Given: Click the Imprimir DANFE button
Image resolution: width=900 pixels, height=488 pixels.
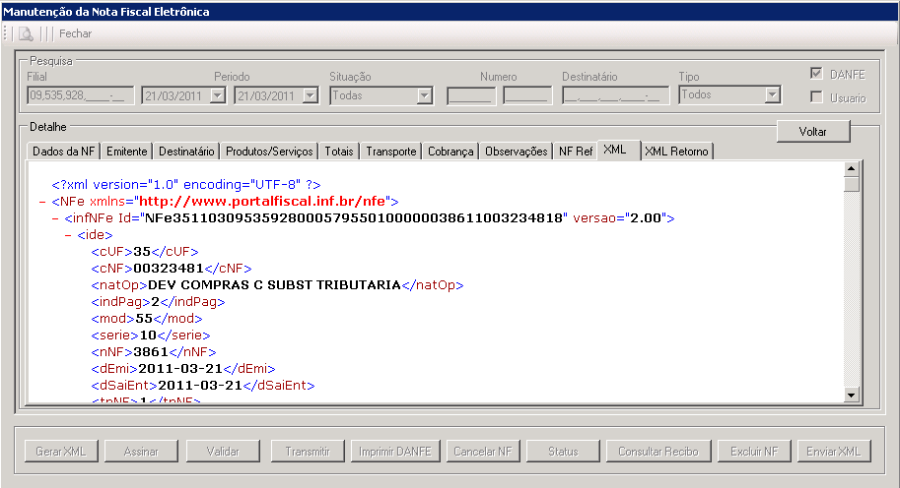Looking at the screenshot, I should pyautogui.click(x=395, y=451).
